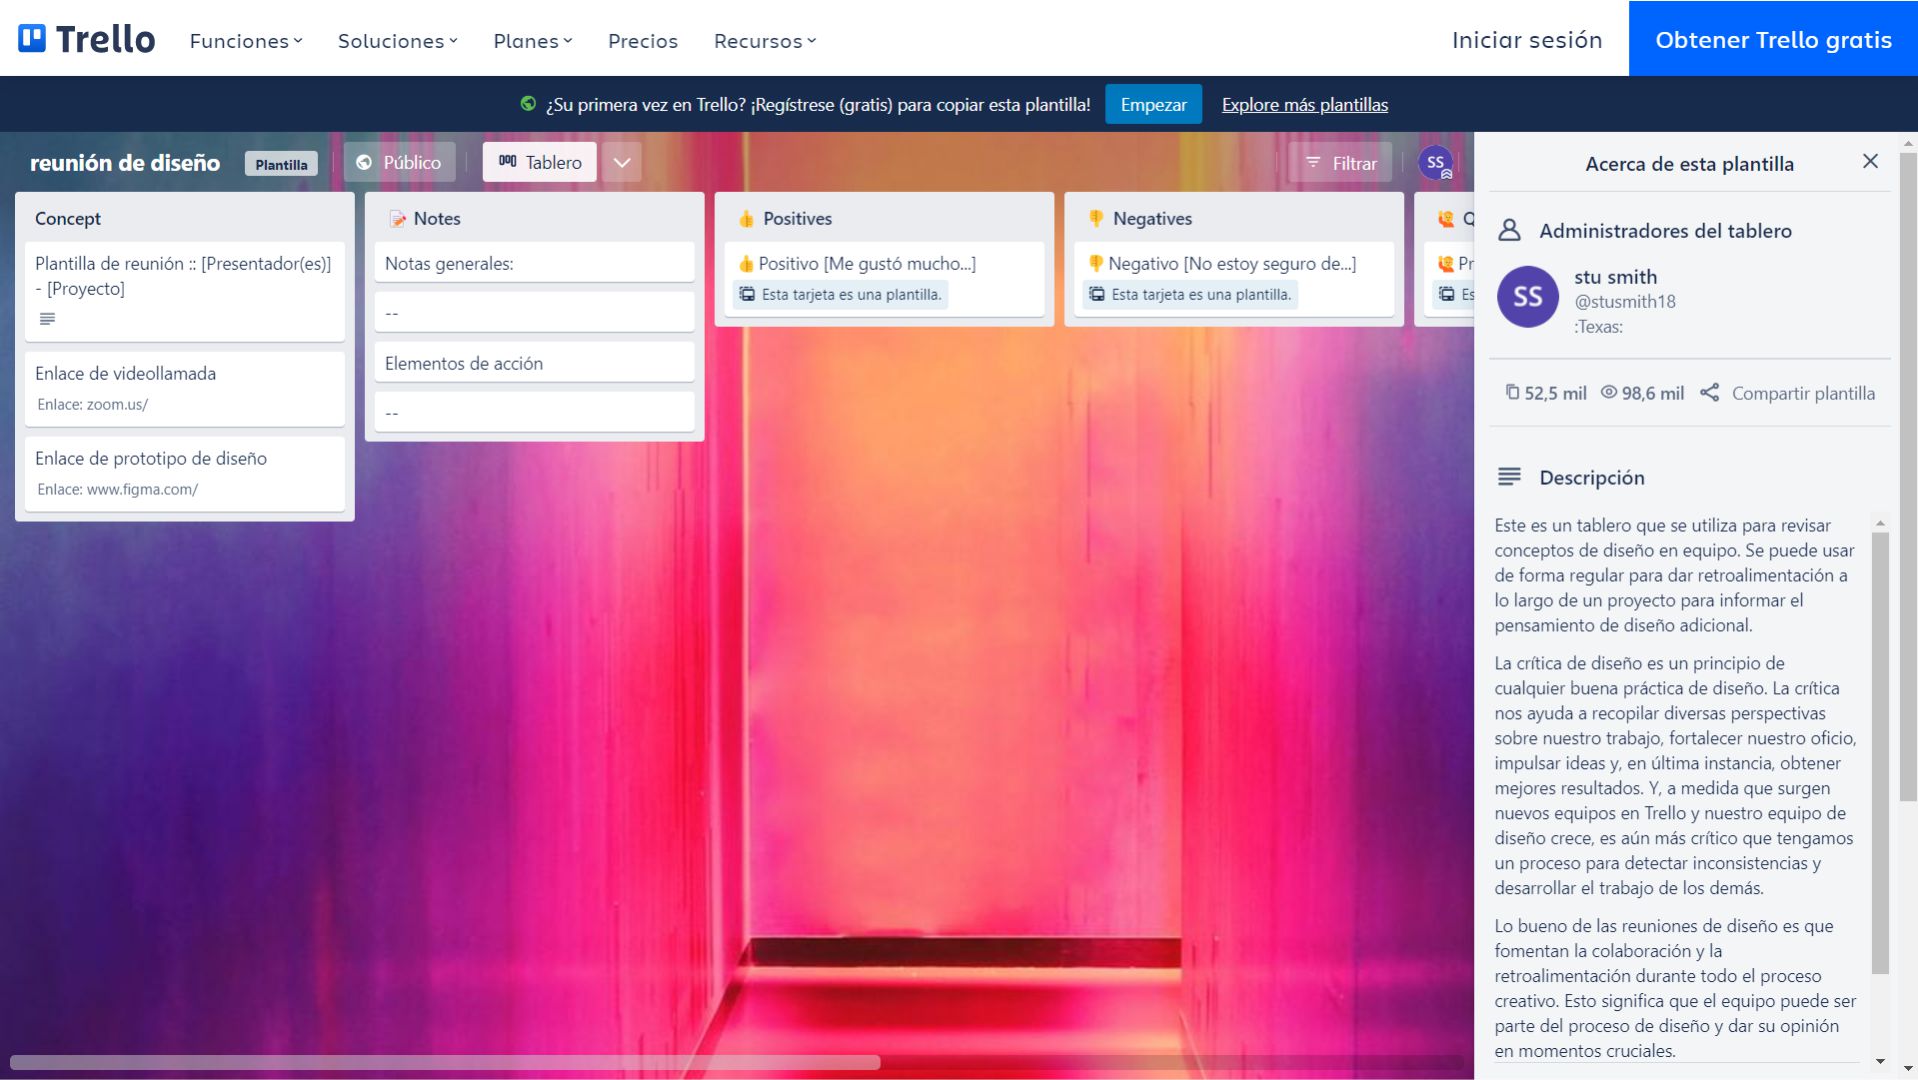Click the Positives list title
Image resolution: width=1918 pixels, height=1080 pixels.
coord(797,218)
